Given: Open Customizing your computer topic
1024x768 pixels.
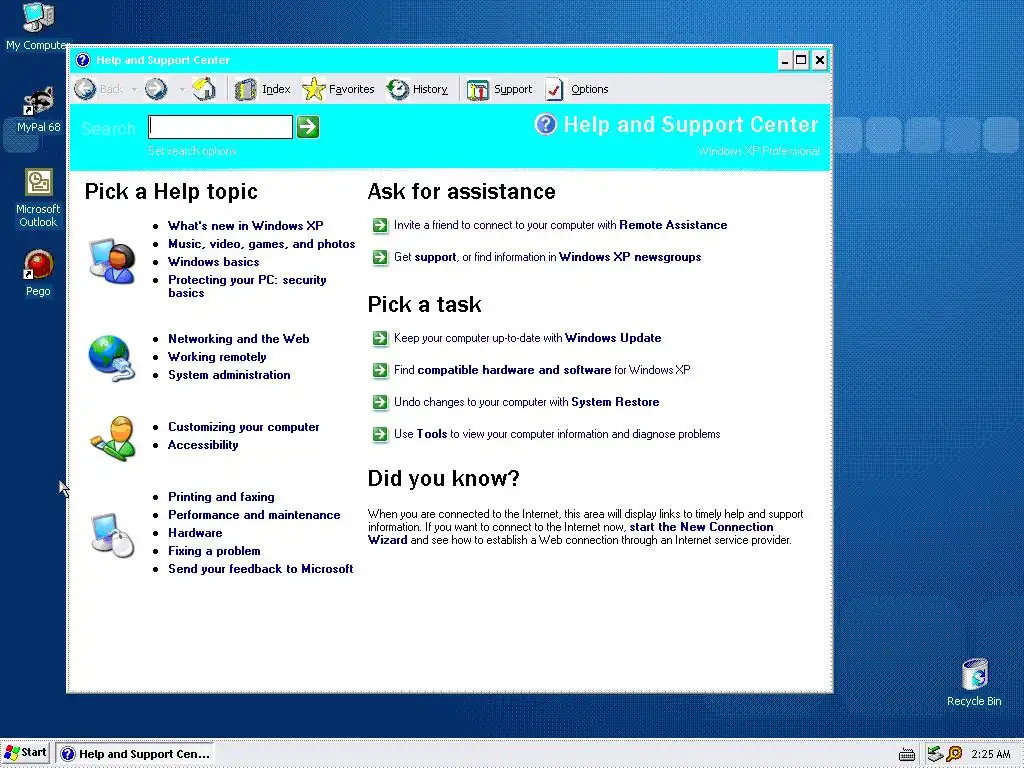Looking at the screenshot, I should click(x=244, y=426).
